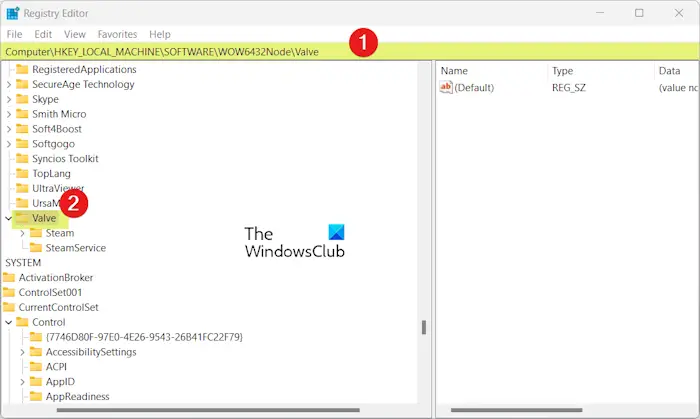
Task: Click the values pane horizontal scrollbar
Action: pos(516,410)
